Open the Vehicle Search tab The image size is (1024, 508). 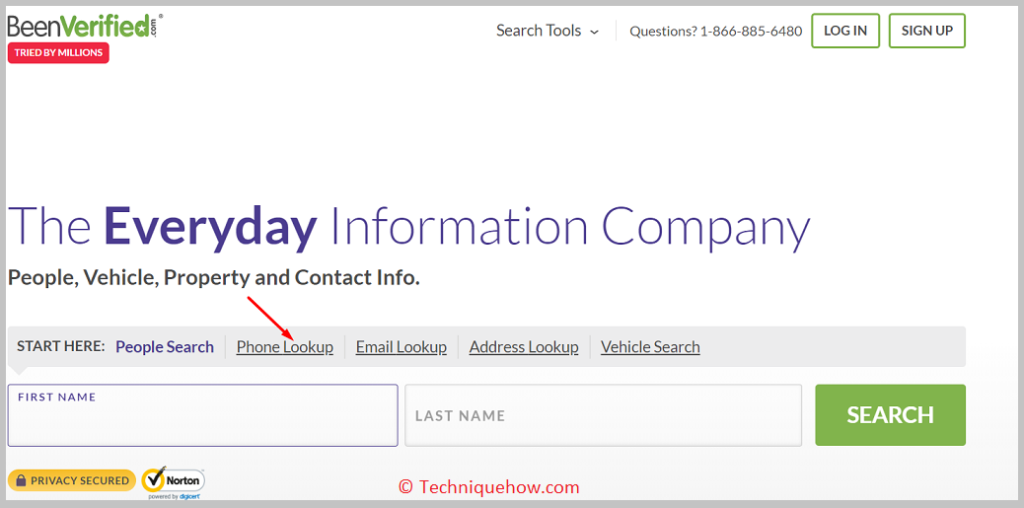pyautogui.click(x=650, y=347)
